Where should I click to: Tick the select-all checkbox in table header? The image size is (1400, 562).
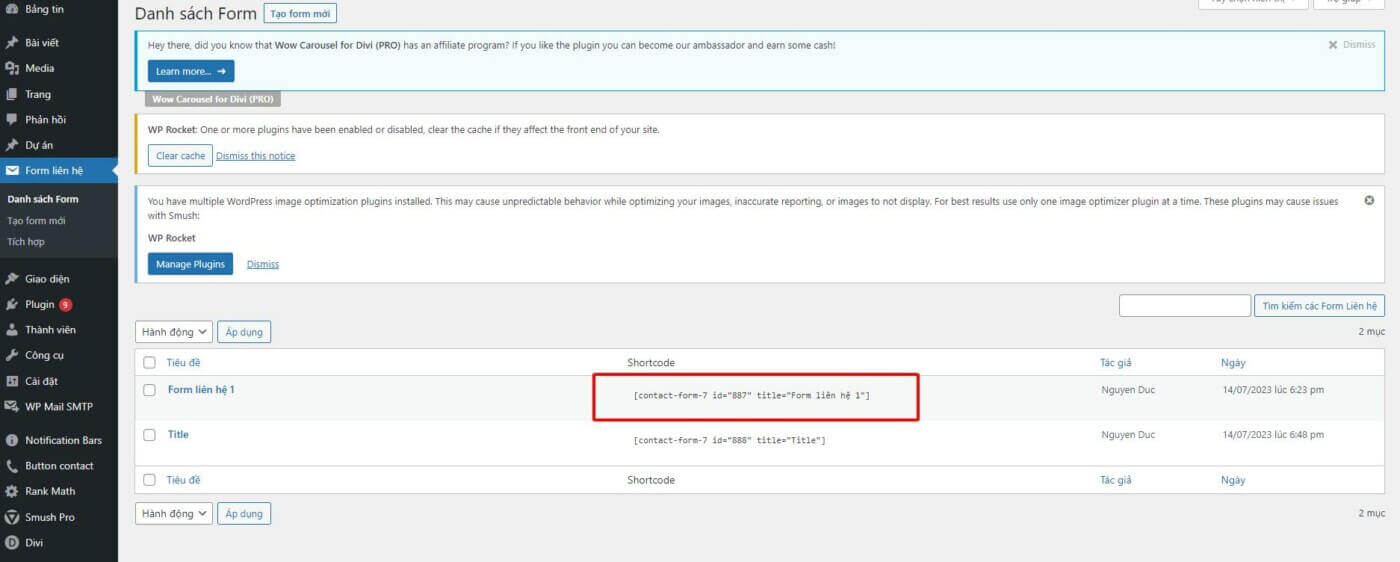[149, 363]
